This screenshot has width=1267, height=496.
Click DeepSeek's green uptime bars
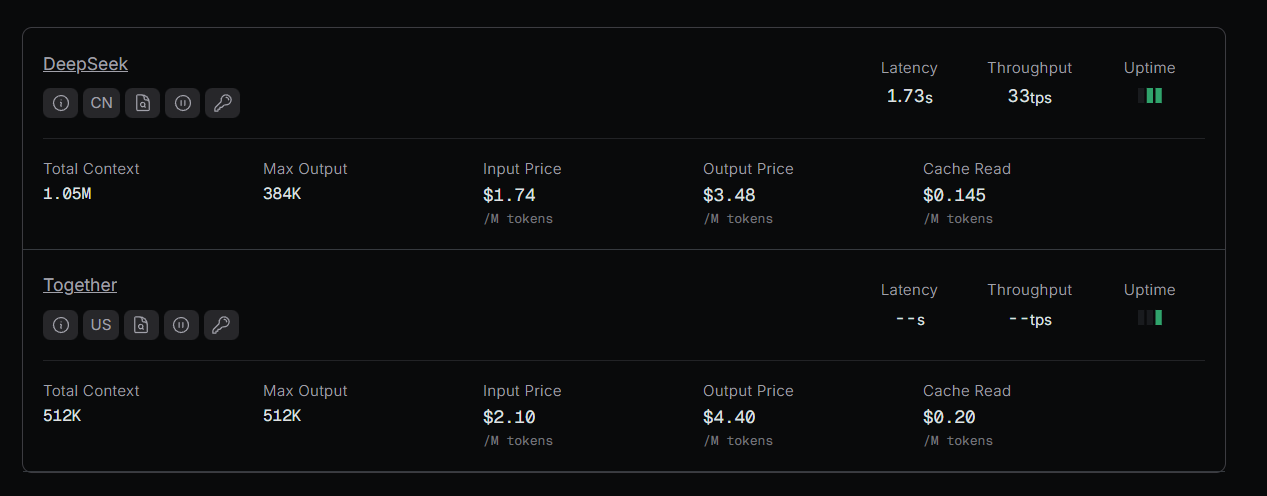[1150, 96]
